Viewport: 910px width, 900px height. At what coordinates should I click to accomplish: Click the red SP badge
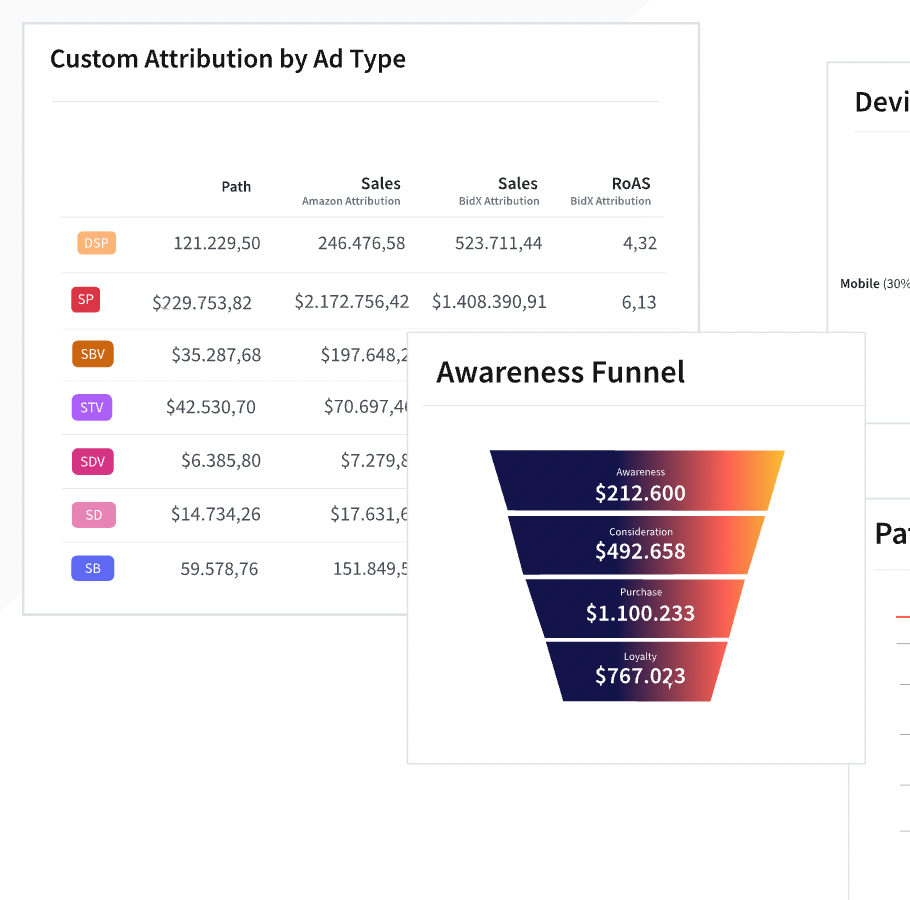tap(85, 299)
